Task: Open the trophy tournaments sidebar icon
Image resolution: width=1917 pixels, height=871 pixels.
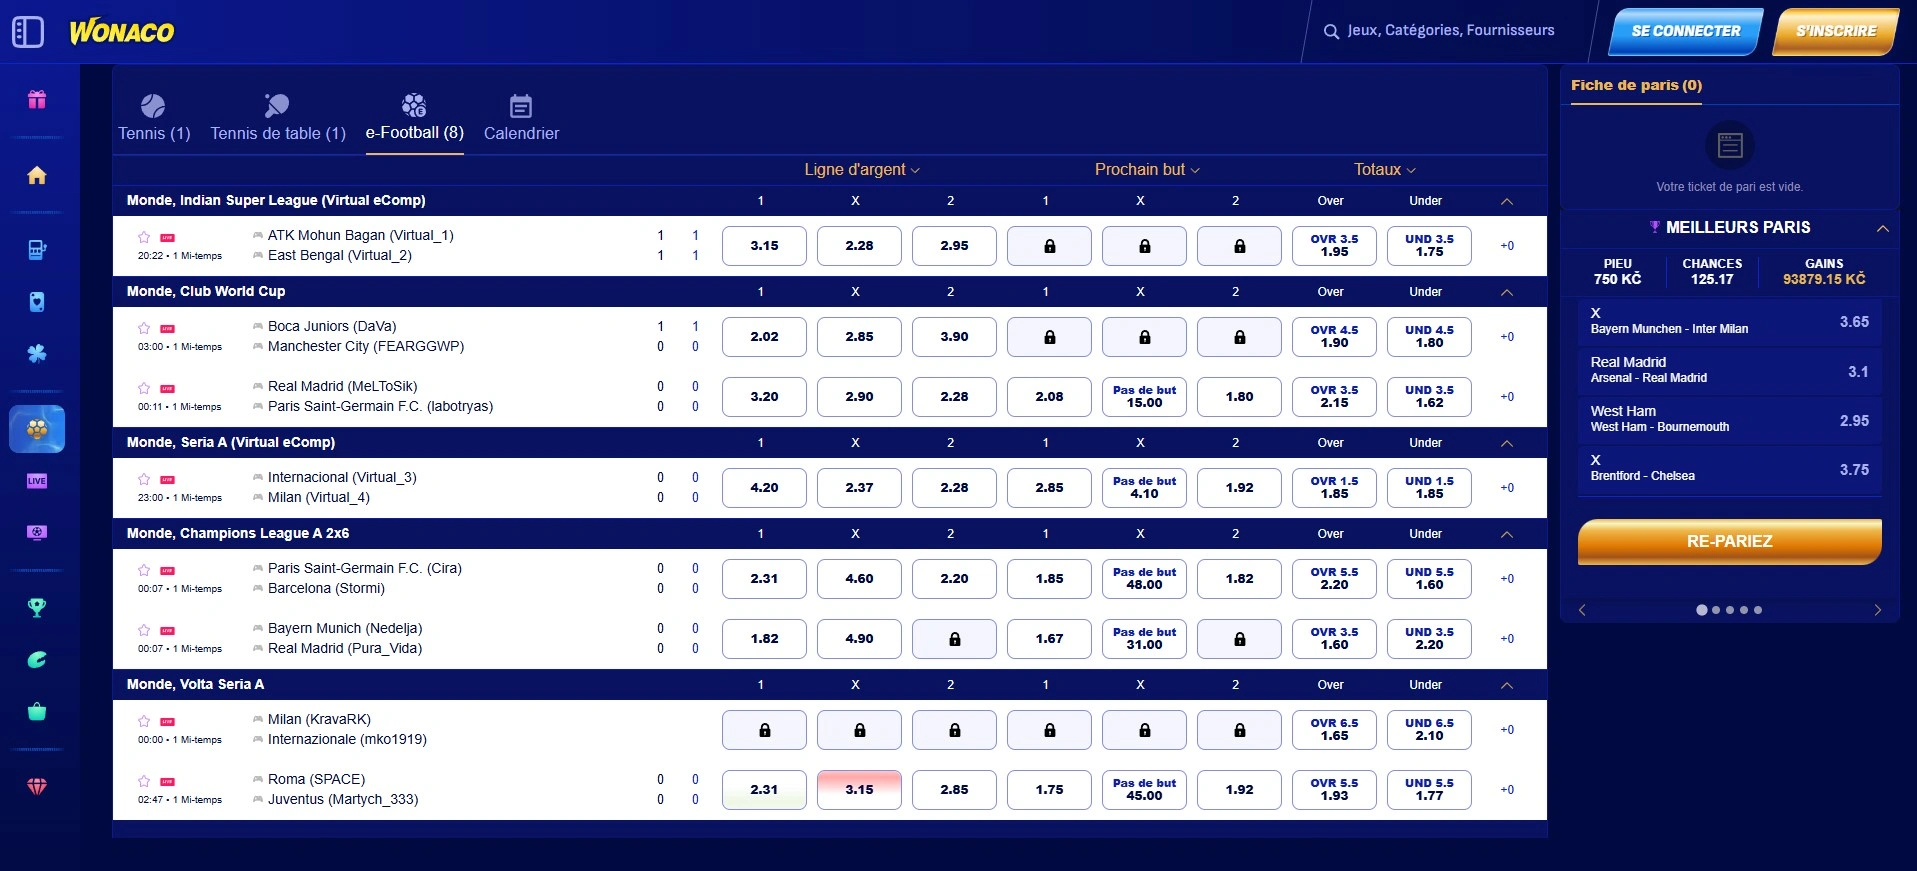Action: tap(37, 608)
